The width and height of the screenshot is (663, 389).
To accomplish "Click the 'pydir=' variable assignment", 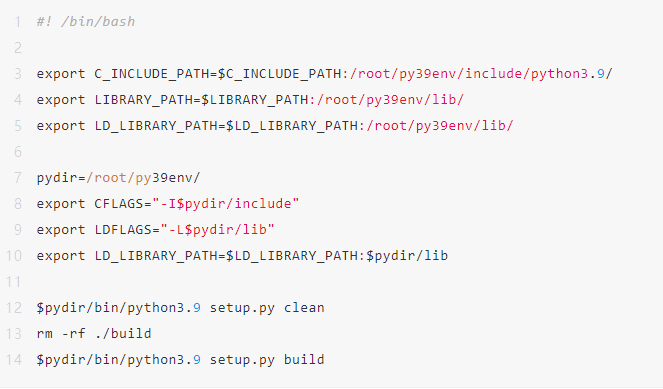I will tap(61, 178).
